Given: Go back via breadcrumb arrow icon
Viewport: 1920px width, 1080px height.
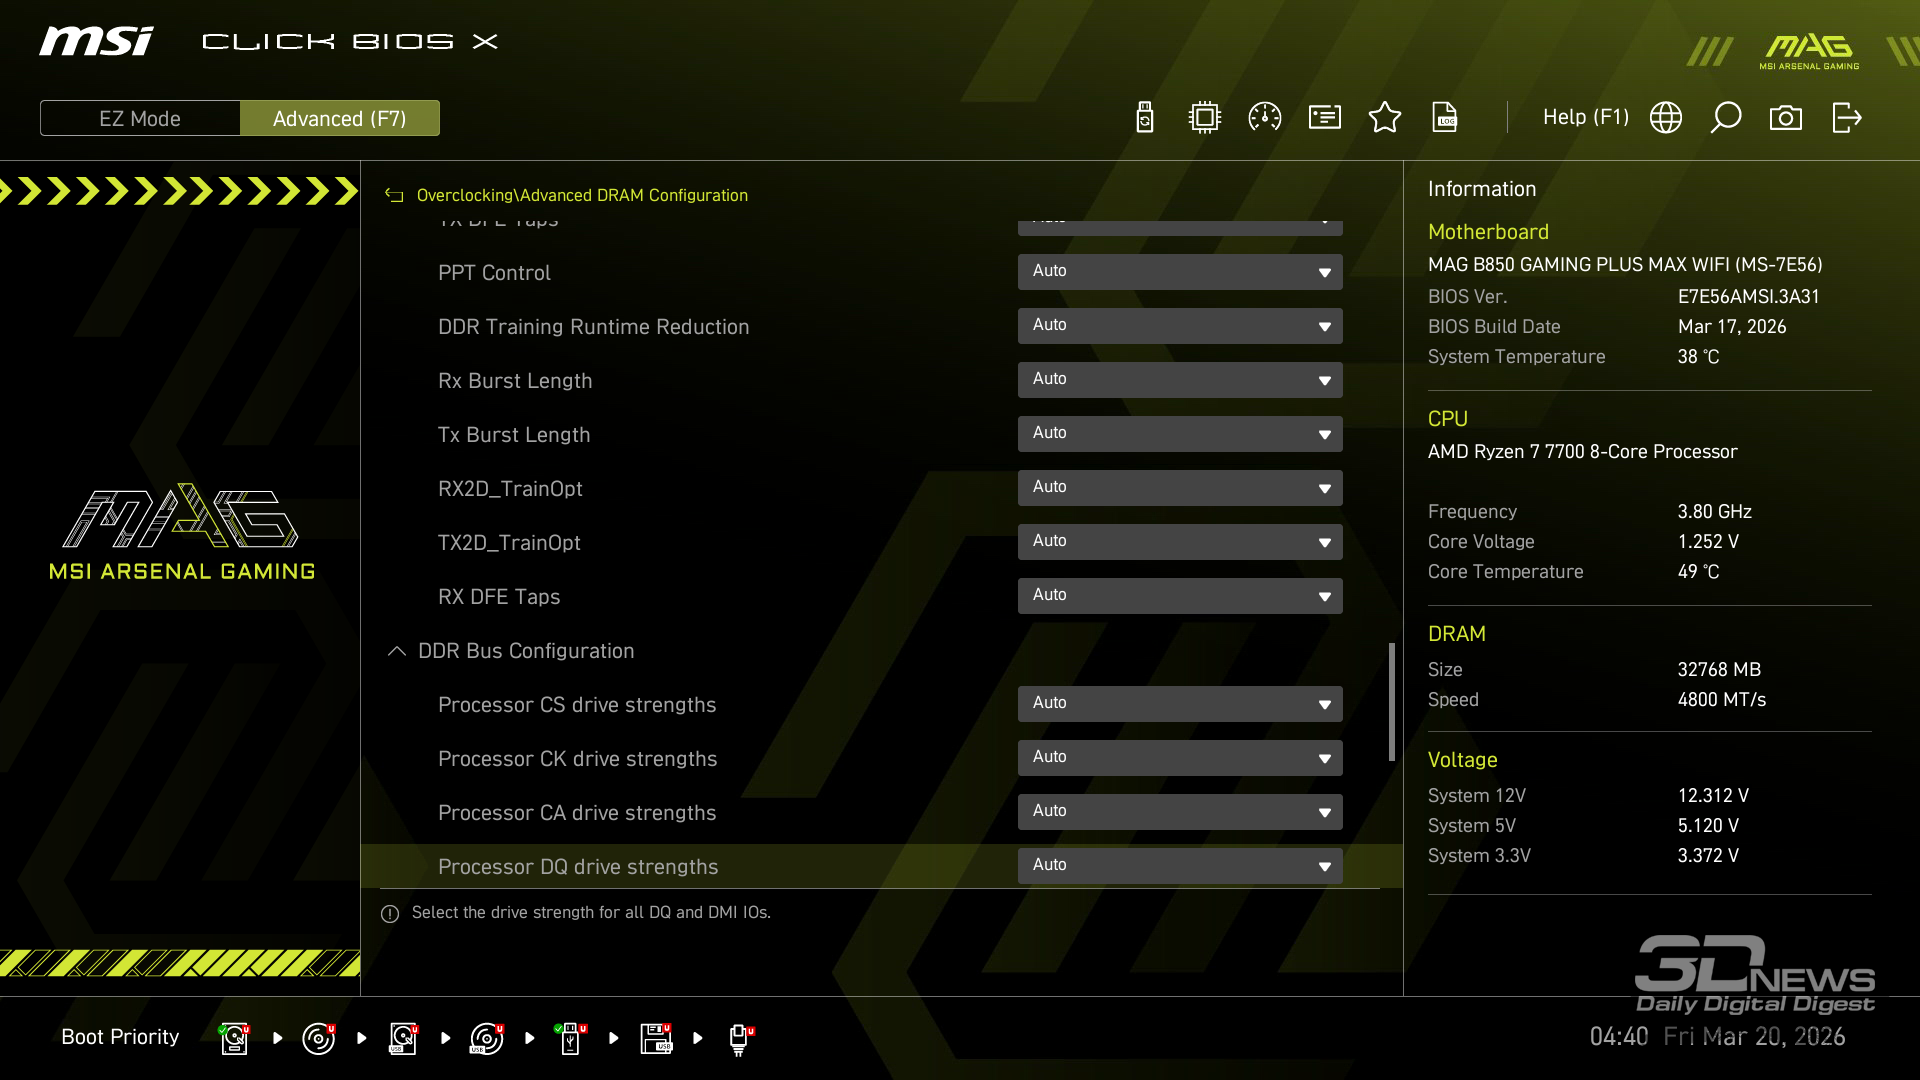Looking at the screenshot, I should 395,196.
